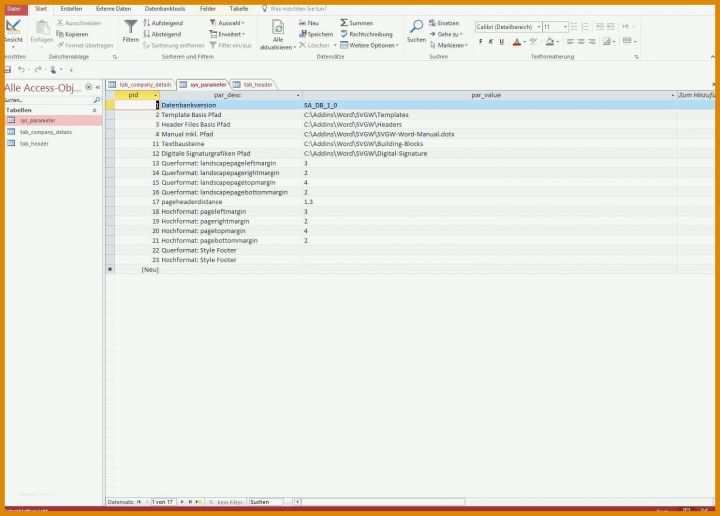Center text alignment in ribbon
The height and width of the screenshot is (516, 720).
581,42
